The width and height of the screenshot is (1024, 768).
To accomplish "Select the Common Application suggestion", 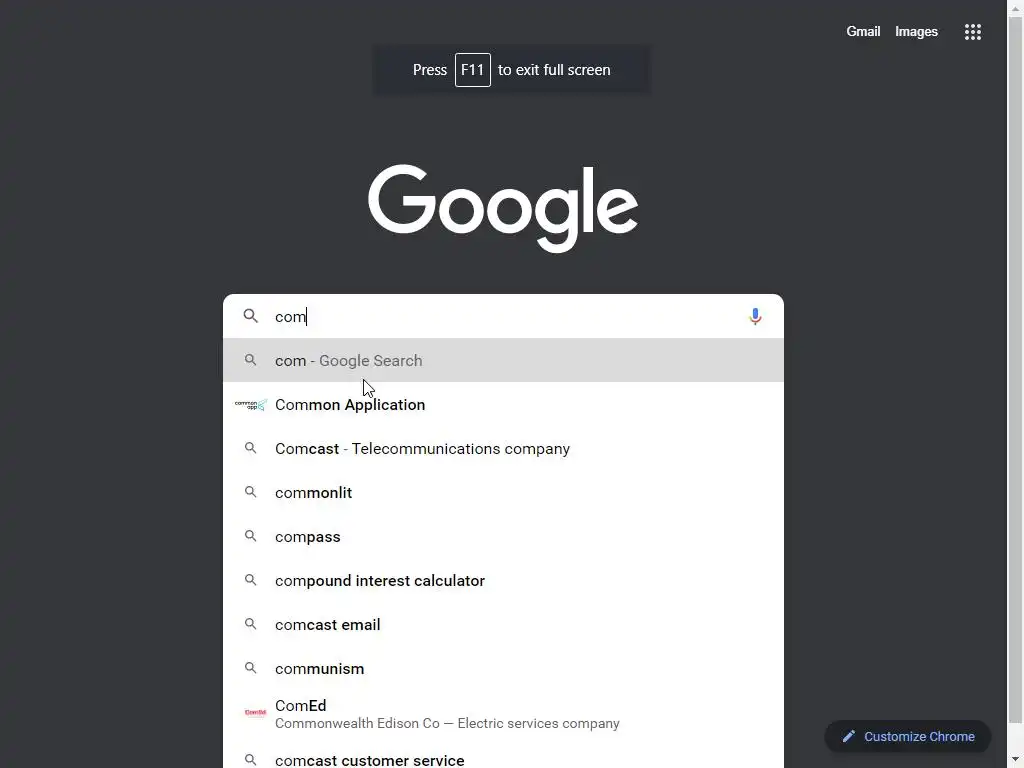I will point(503,405).
